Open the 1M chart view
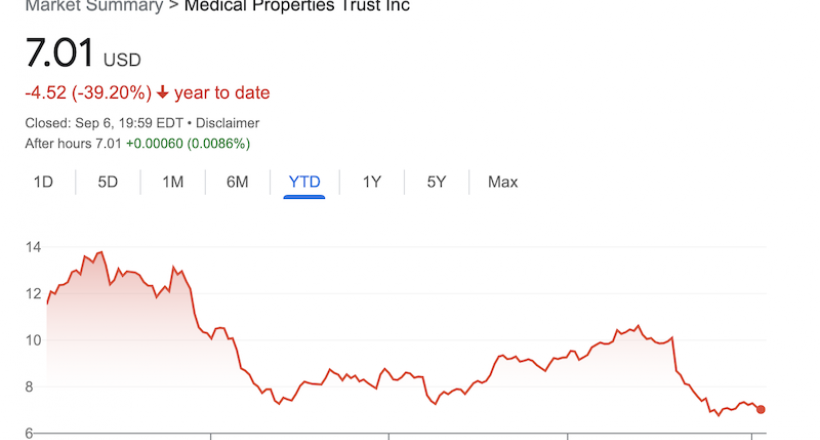 [x=173, y=182]
